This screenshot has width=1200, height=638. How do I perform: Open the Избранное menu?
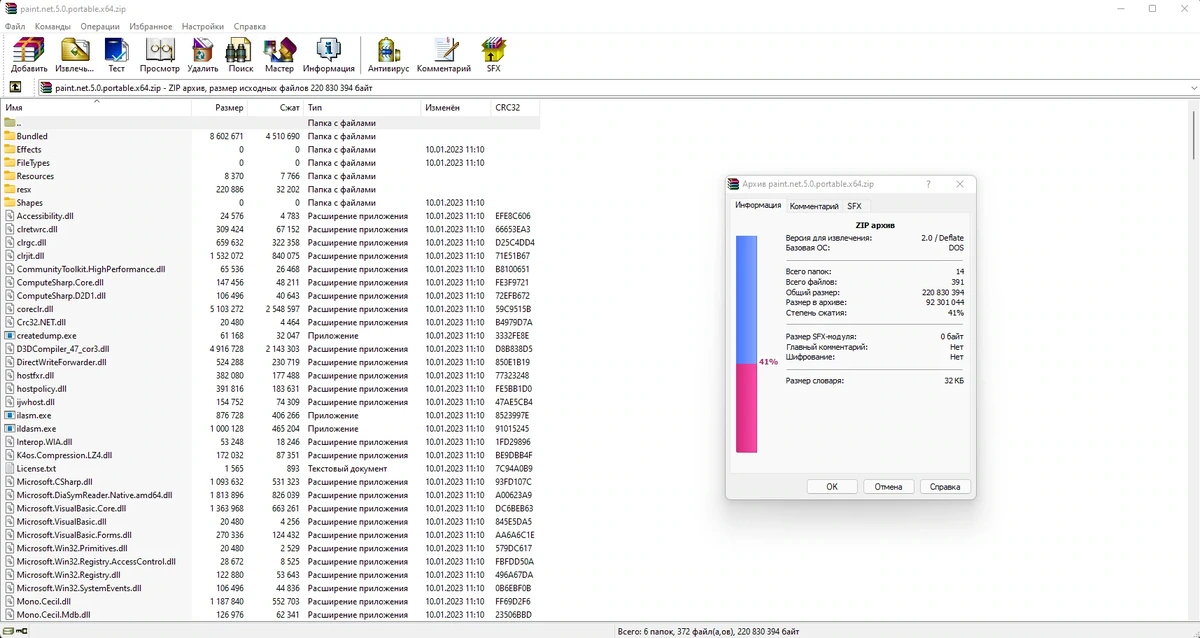point(150,26)
